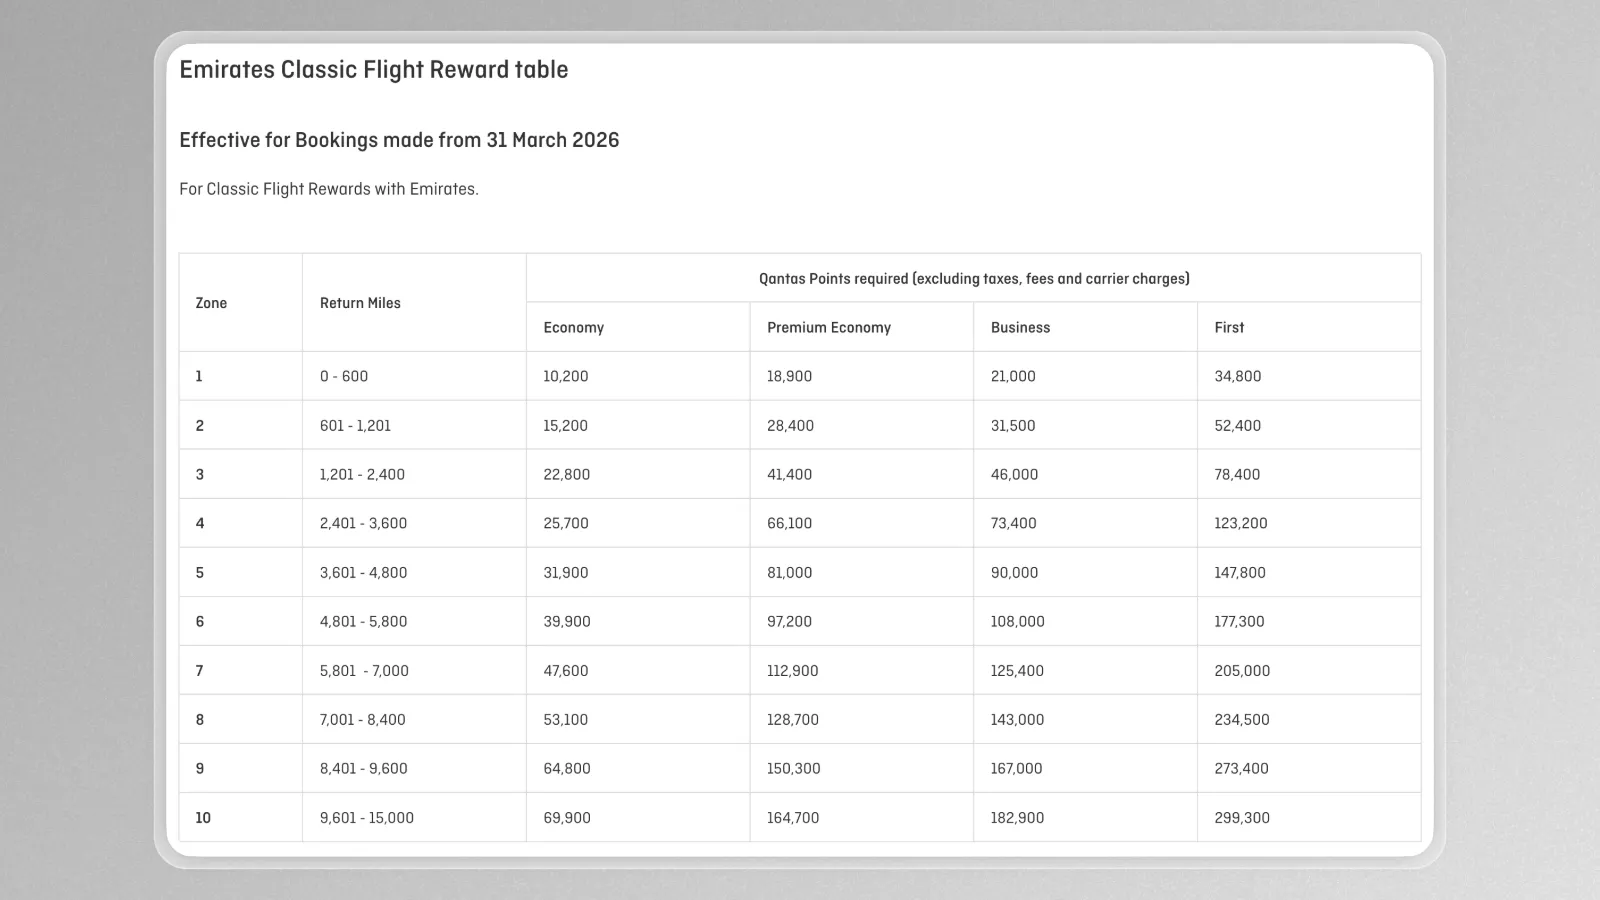Select the 108,000 Business cell
Screen dimensions: 1600x900
(x=1086, y=621)
